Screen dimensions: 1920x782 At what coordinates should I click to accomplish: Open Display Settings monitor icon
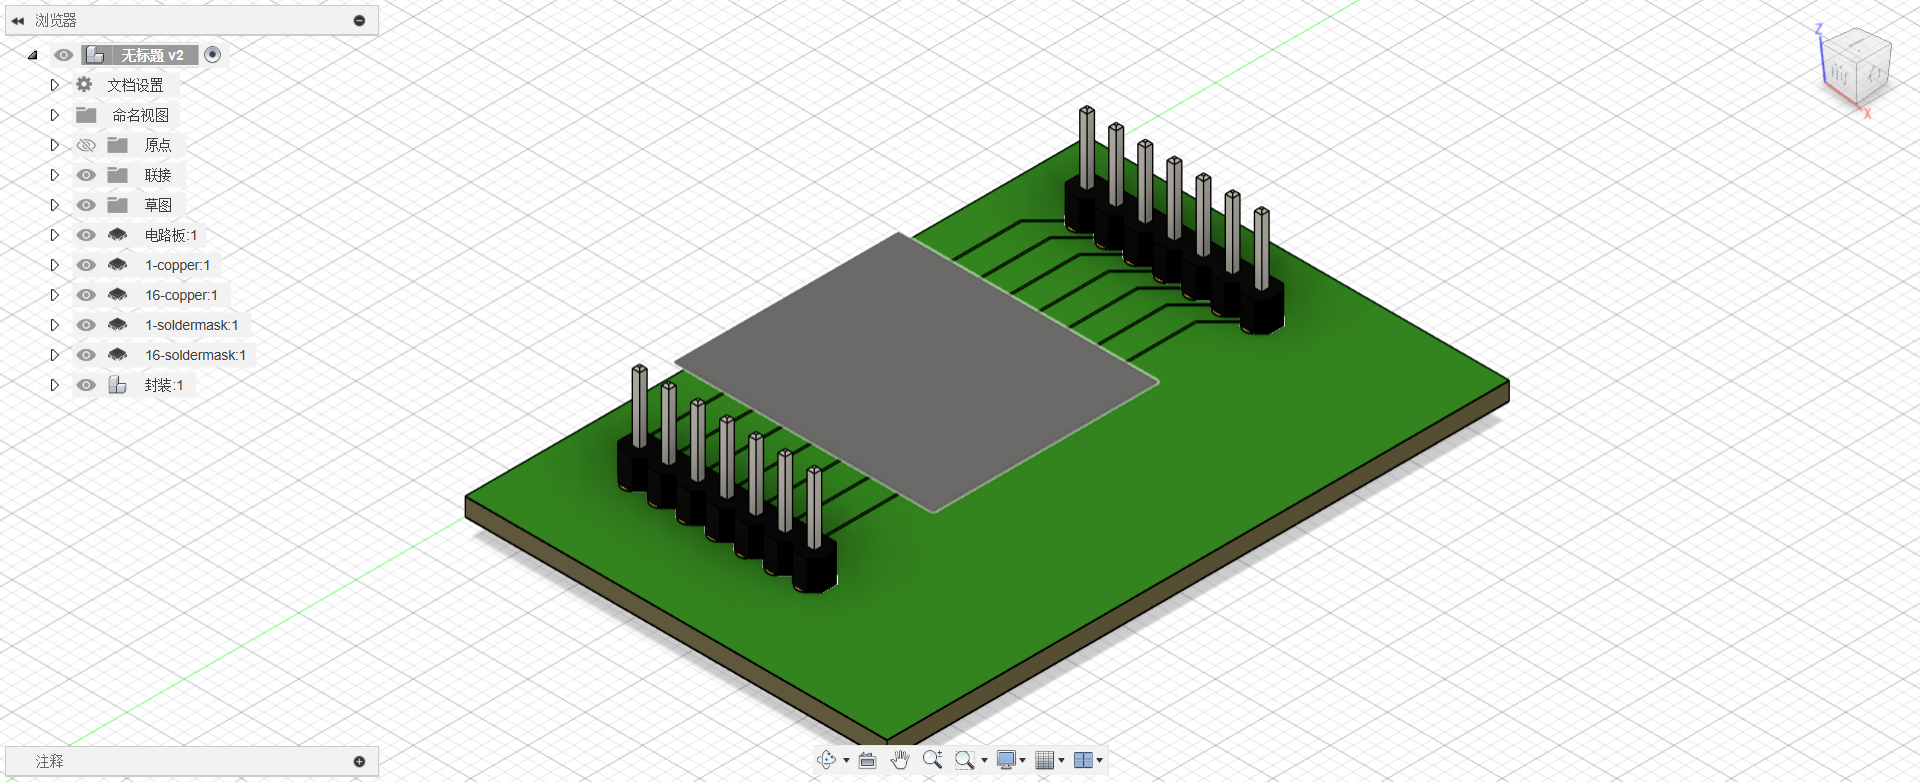(x=1007, y=760)
